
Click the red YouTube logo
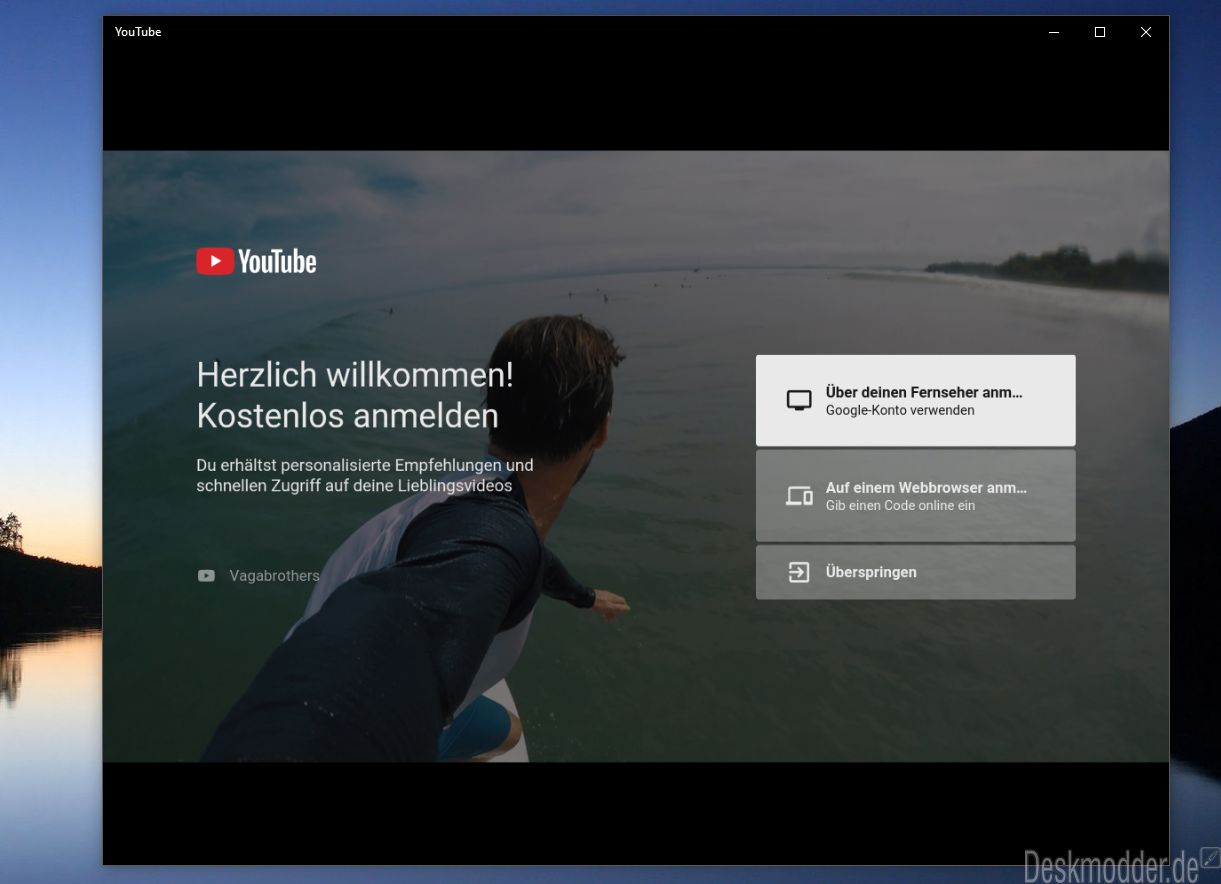(256, 262)
